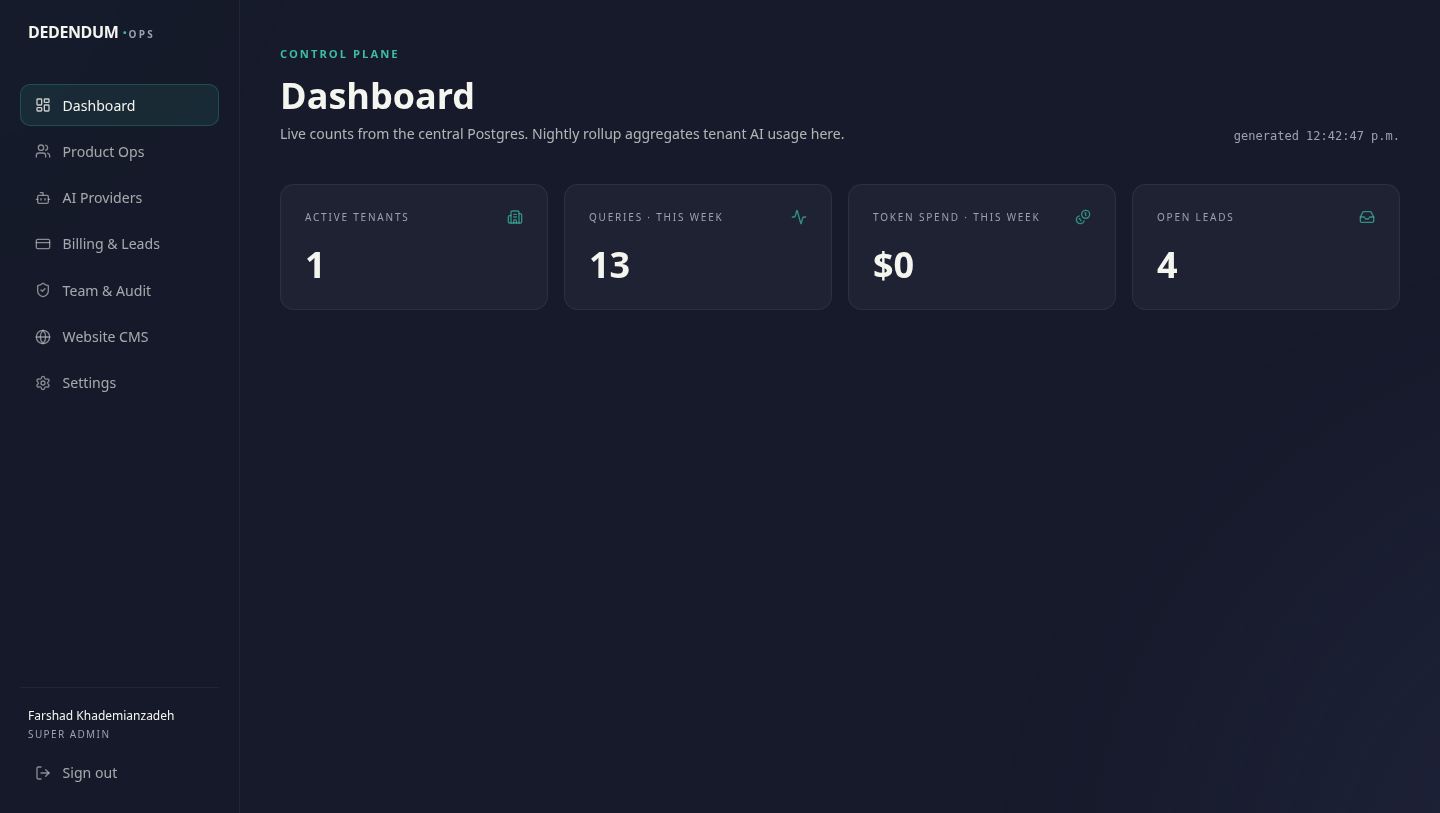Click the Billing & Leads card icon
Image resolution: width=1440 pixels, height=813 pixels.
pyautogui.click(x=43, y=244)
